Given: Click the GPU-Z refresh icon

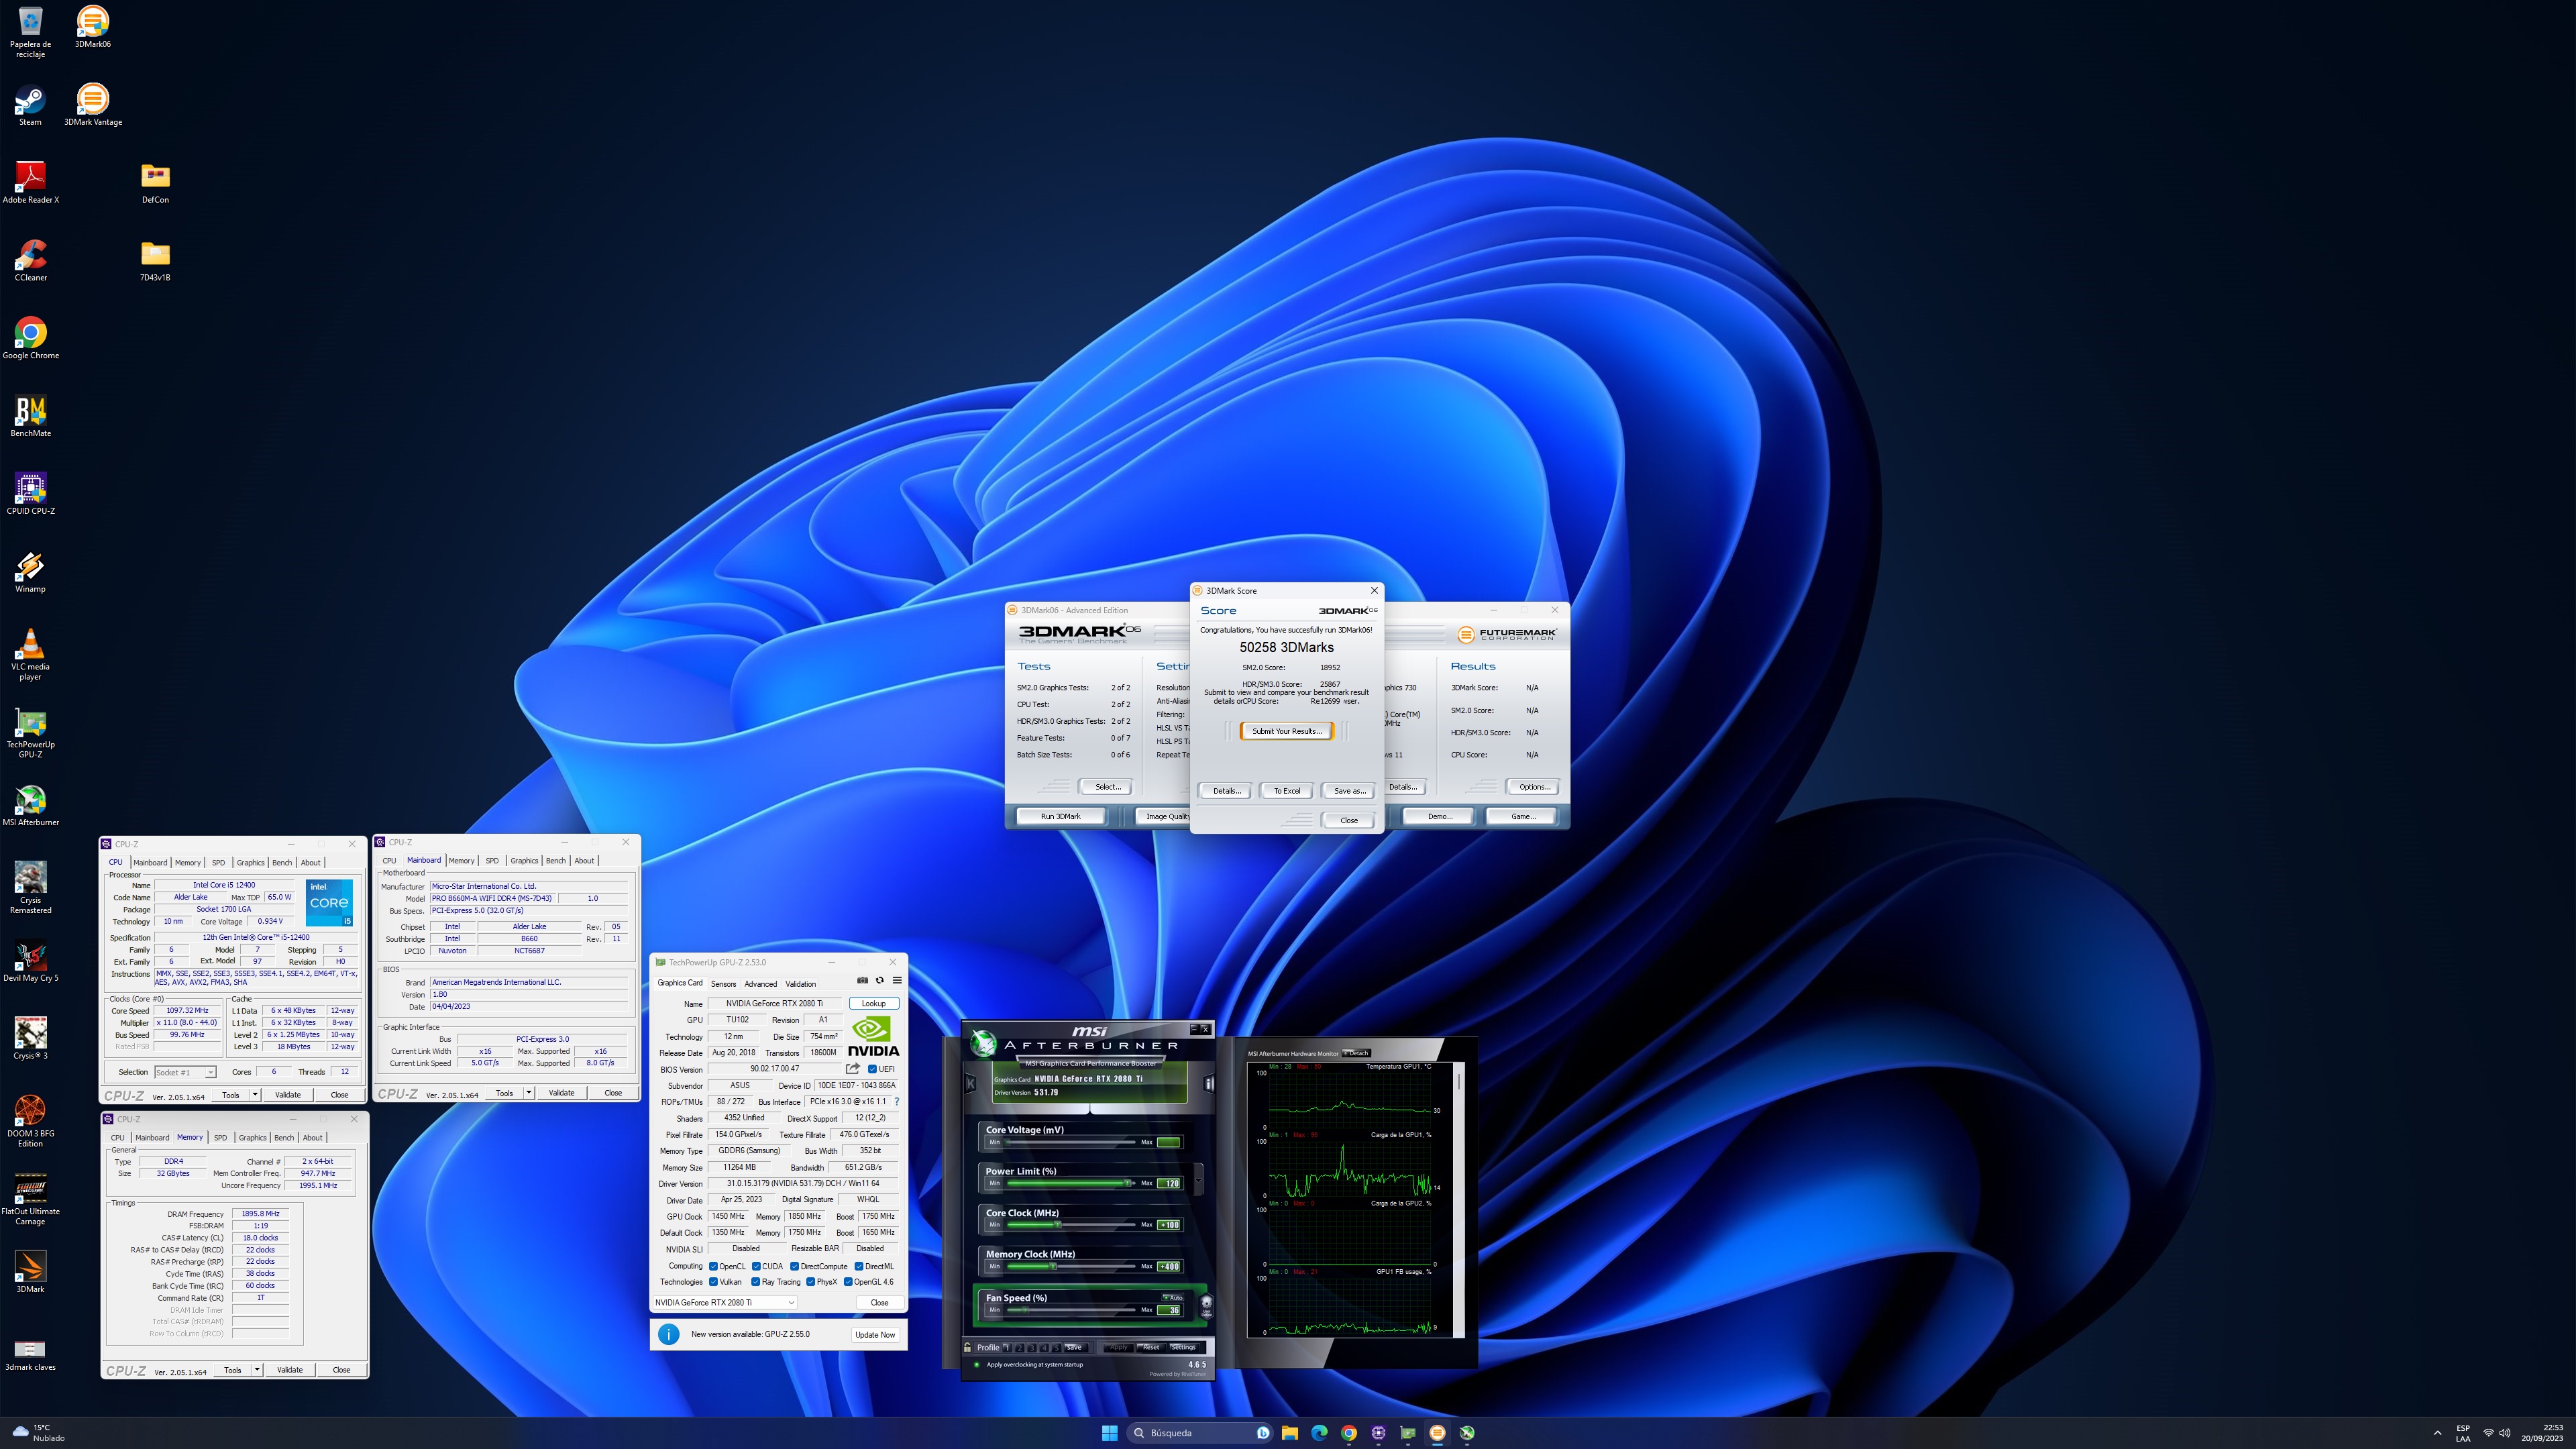Looking at the screenshot, I should [x=880, y=980].
